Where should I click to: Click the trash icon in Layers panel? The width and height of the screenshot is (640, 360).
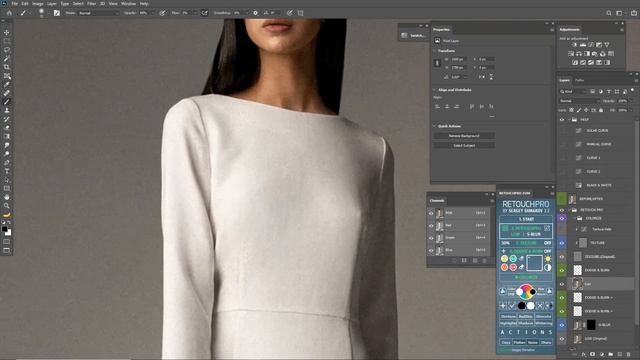(629, 354)
